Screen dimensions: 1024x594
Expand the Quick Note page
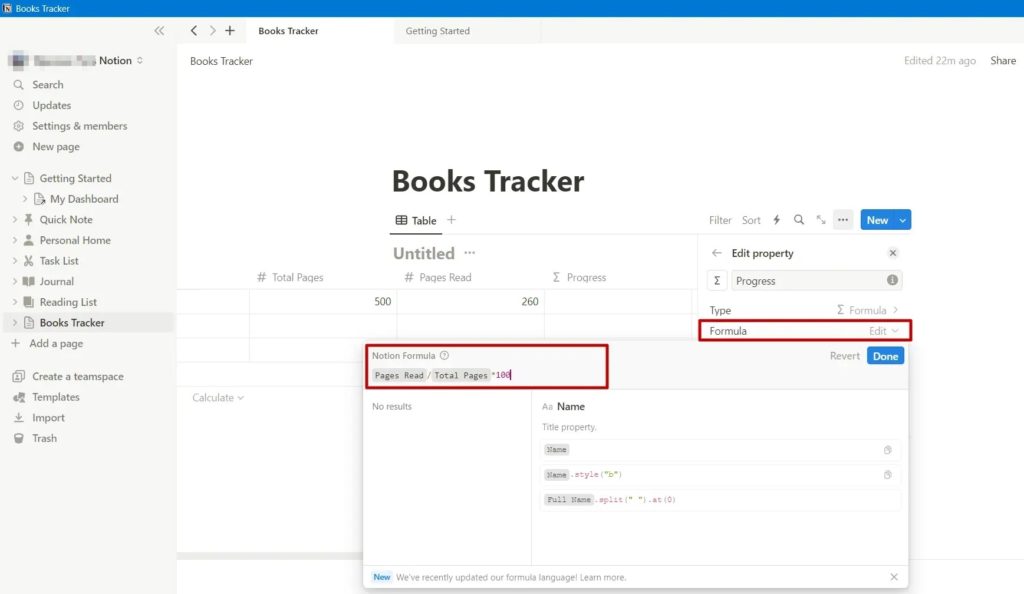[14, 219]
